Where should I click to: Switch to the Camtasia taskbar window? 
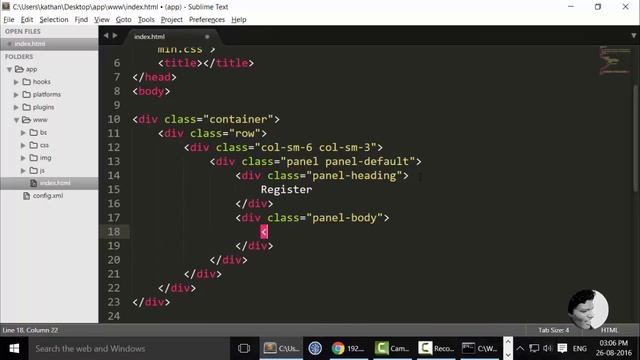coord(392,349)
